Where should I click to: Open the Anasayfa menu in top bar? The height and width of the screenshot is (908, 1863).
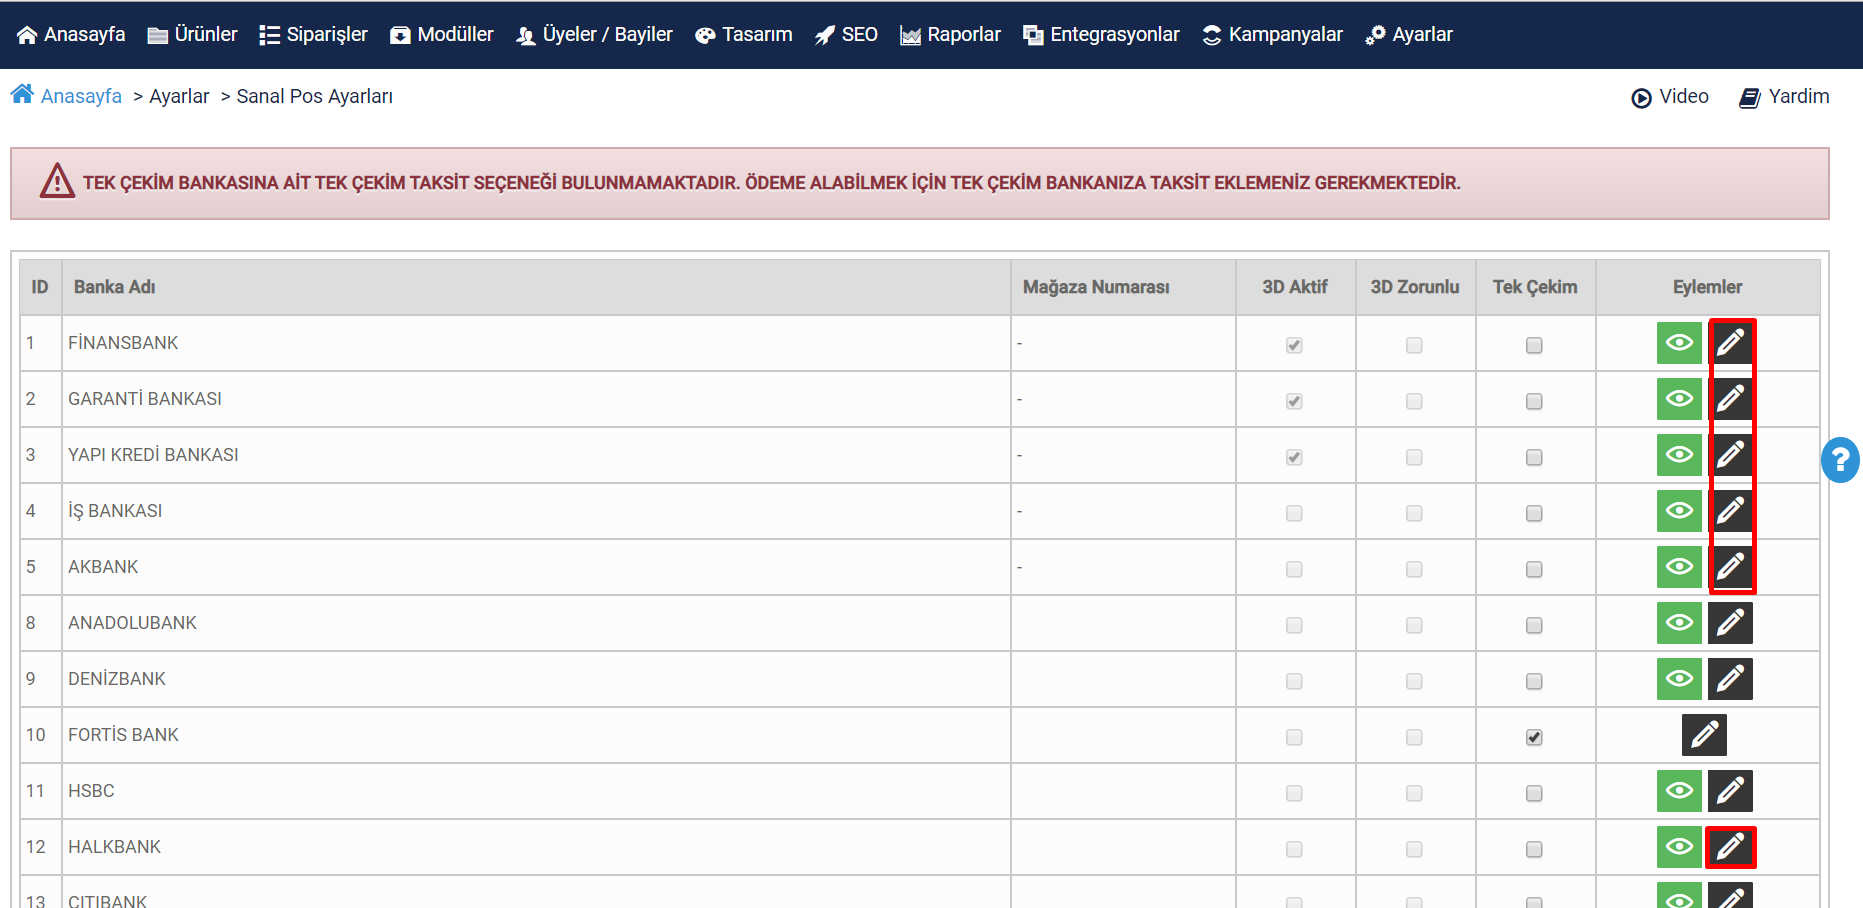tap(71, 34)
